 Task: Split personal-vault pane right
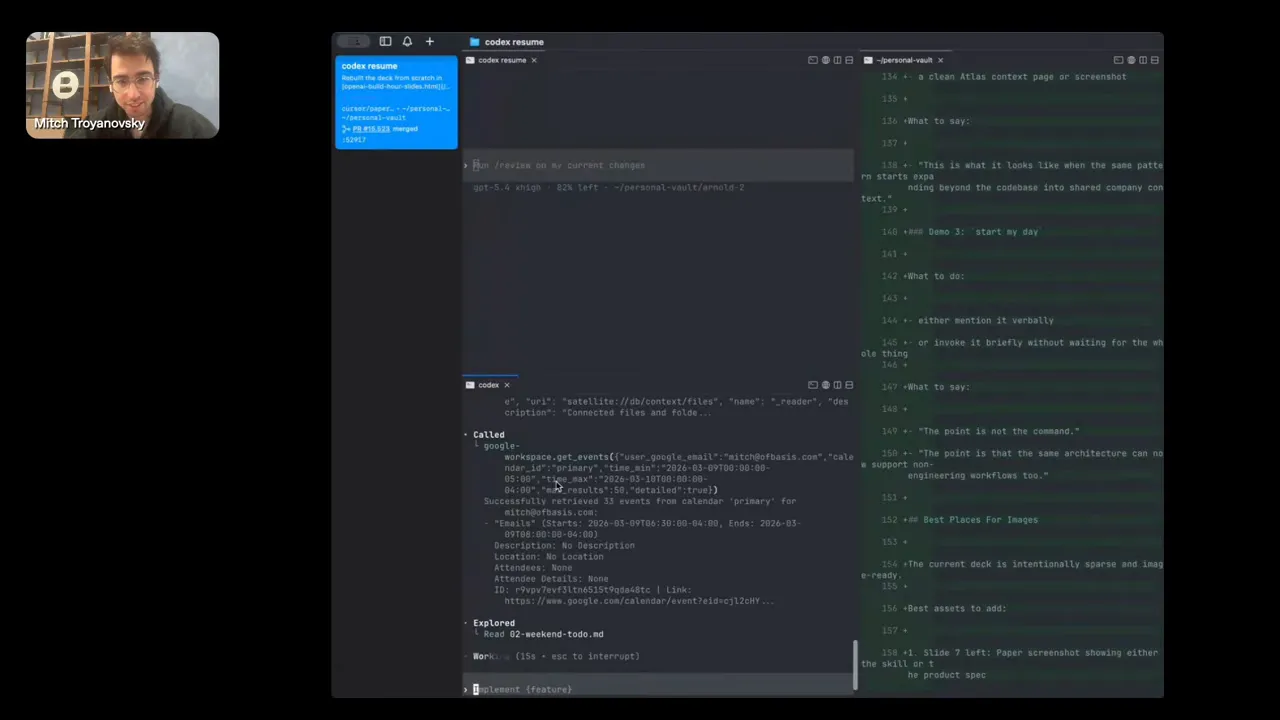tap(1143, 60)
